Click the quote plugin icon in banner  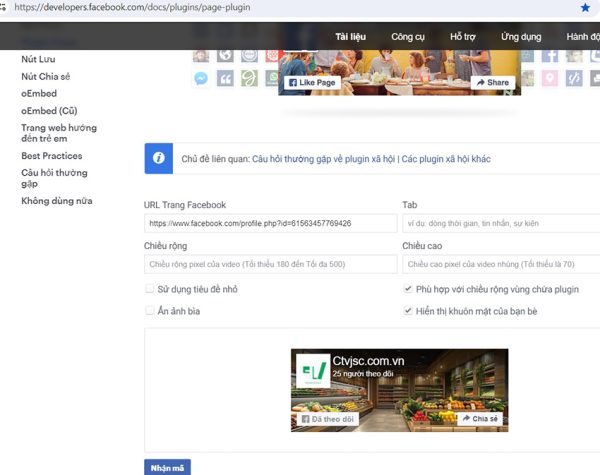(x=225, y=78)
